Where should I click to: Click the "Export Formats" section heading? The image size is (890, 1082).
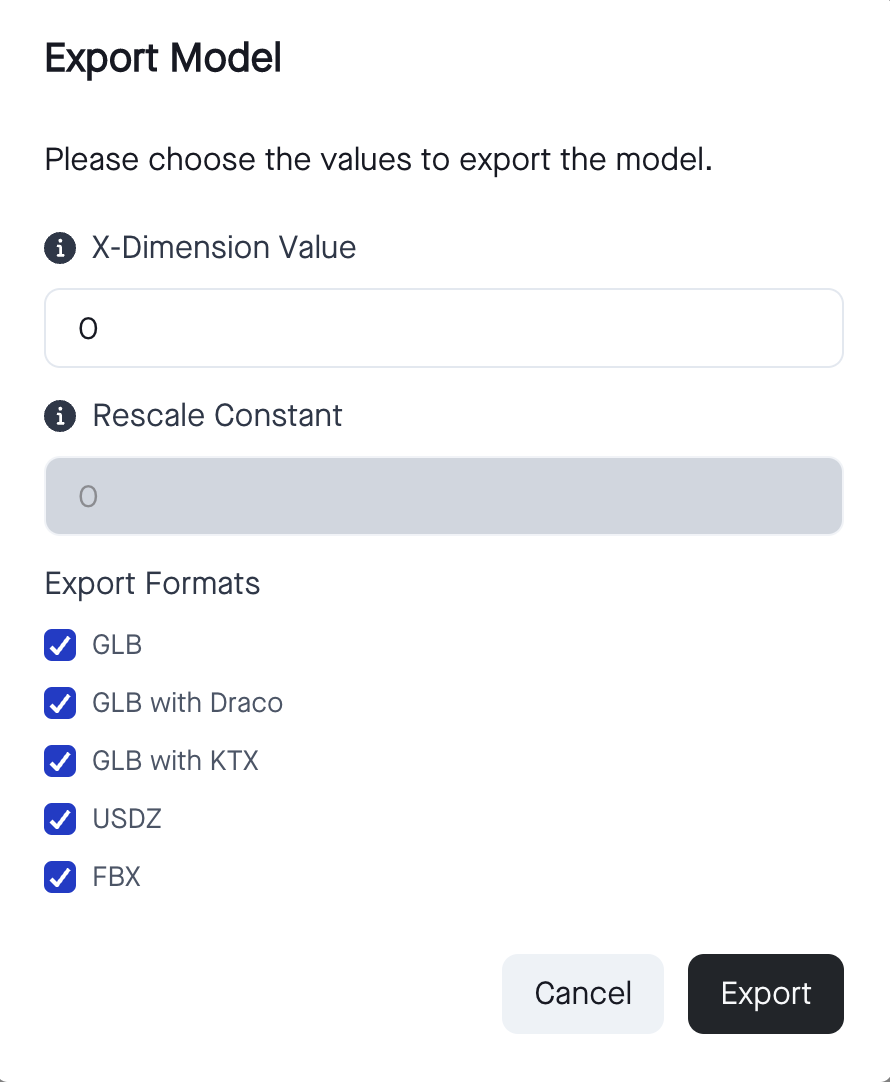point(152,583)
